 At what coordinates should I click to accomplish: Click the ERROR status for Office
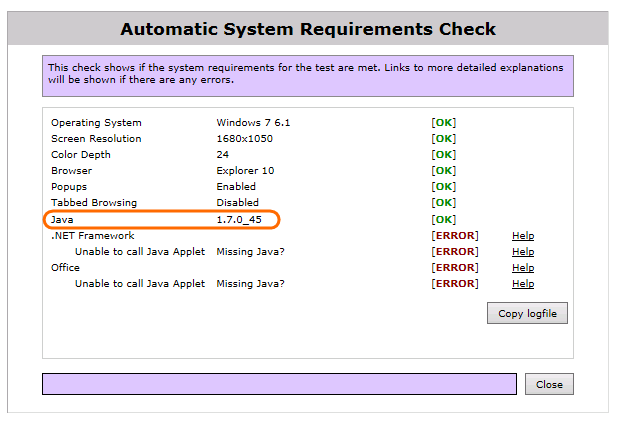455,268
